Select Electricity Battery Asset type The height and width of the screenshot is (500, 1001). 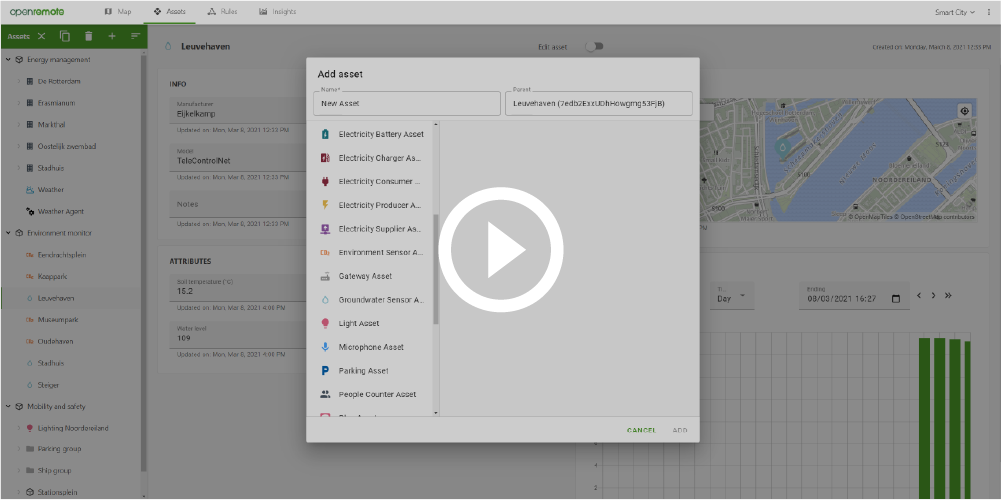pos(380,134)
